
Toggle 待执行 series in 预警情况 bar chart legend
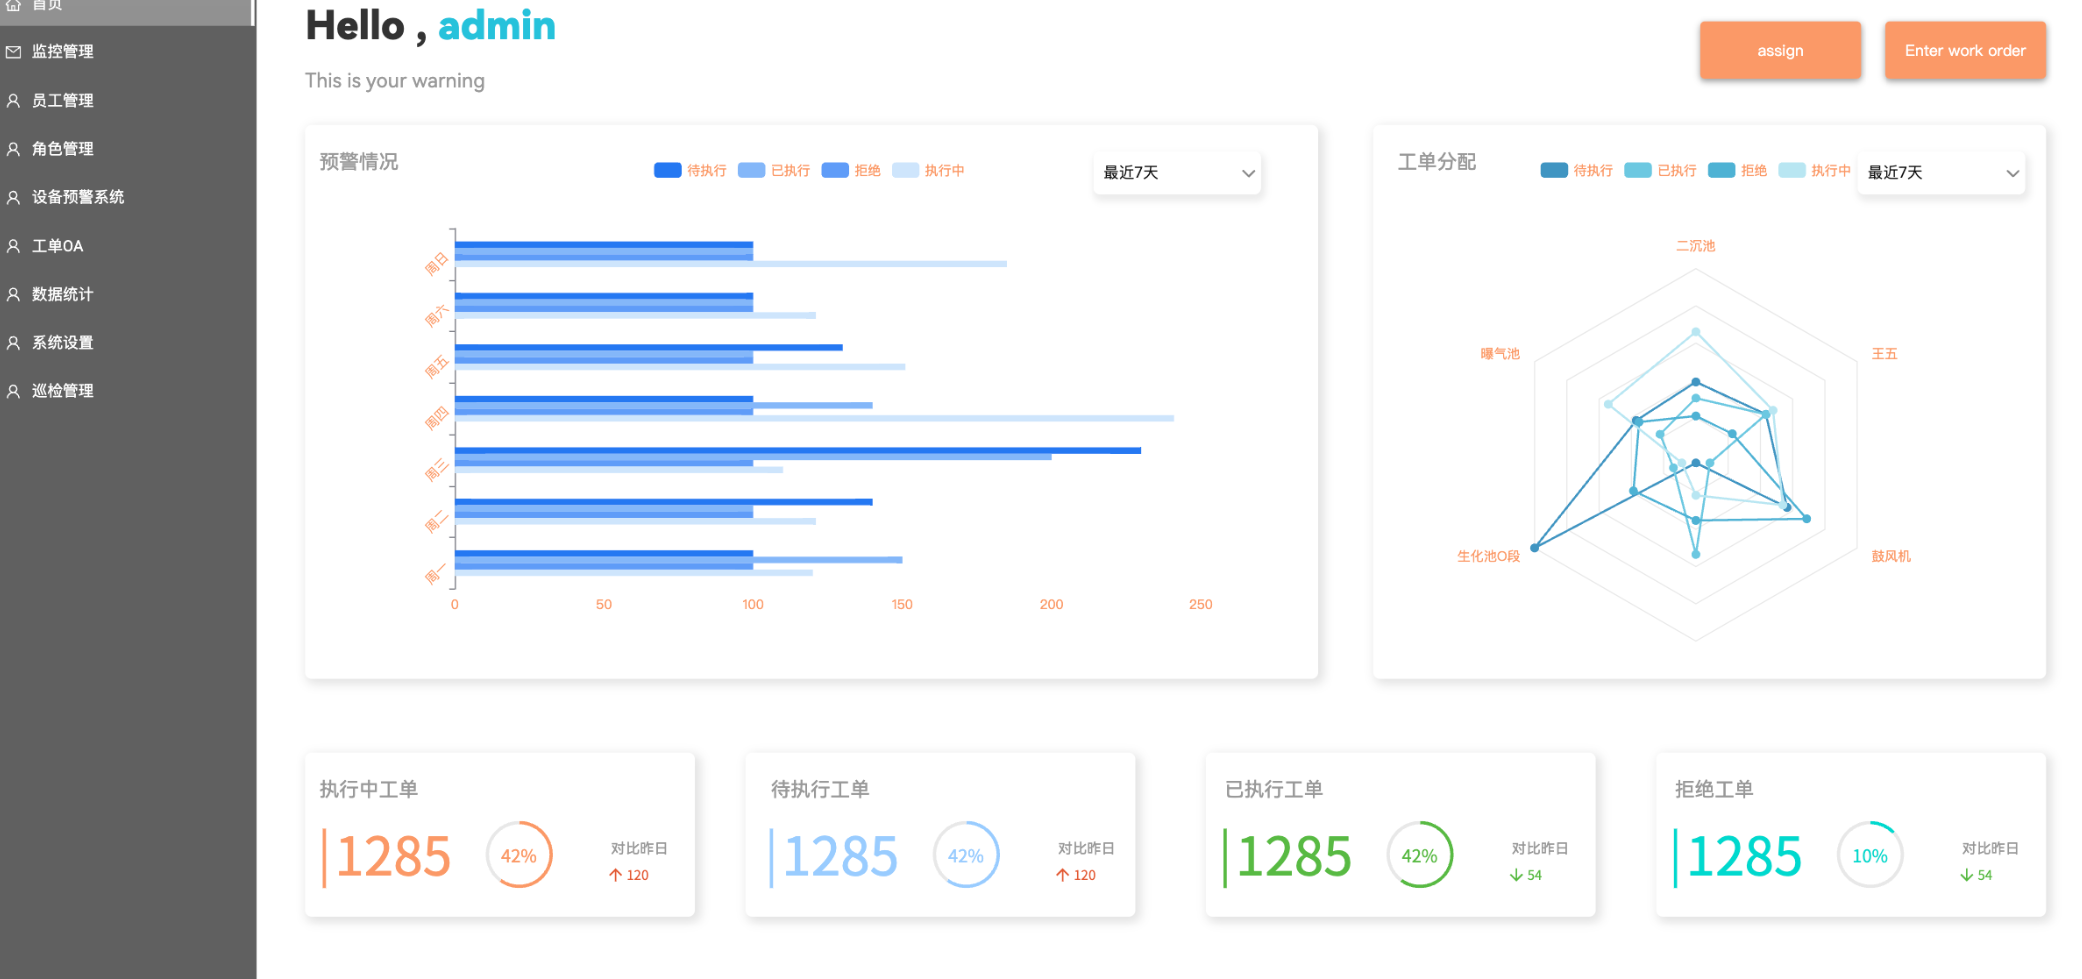690,171
